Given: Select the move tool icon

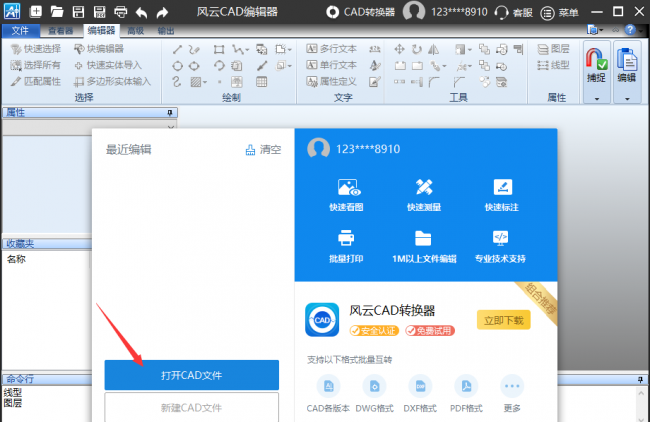Looking at the screenshot, I should click(399, 49).
